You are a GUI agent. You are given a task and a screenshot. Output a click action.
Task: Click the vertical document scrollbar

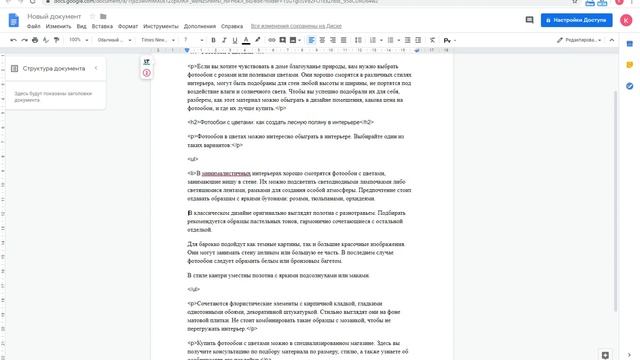click(x=616, y=202)
